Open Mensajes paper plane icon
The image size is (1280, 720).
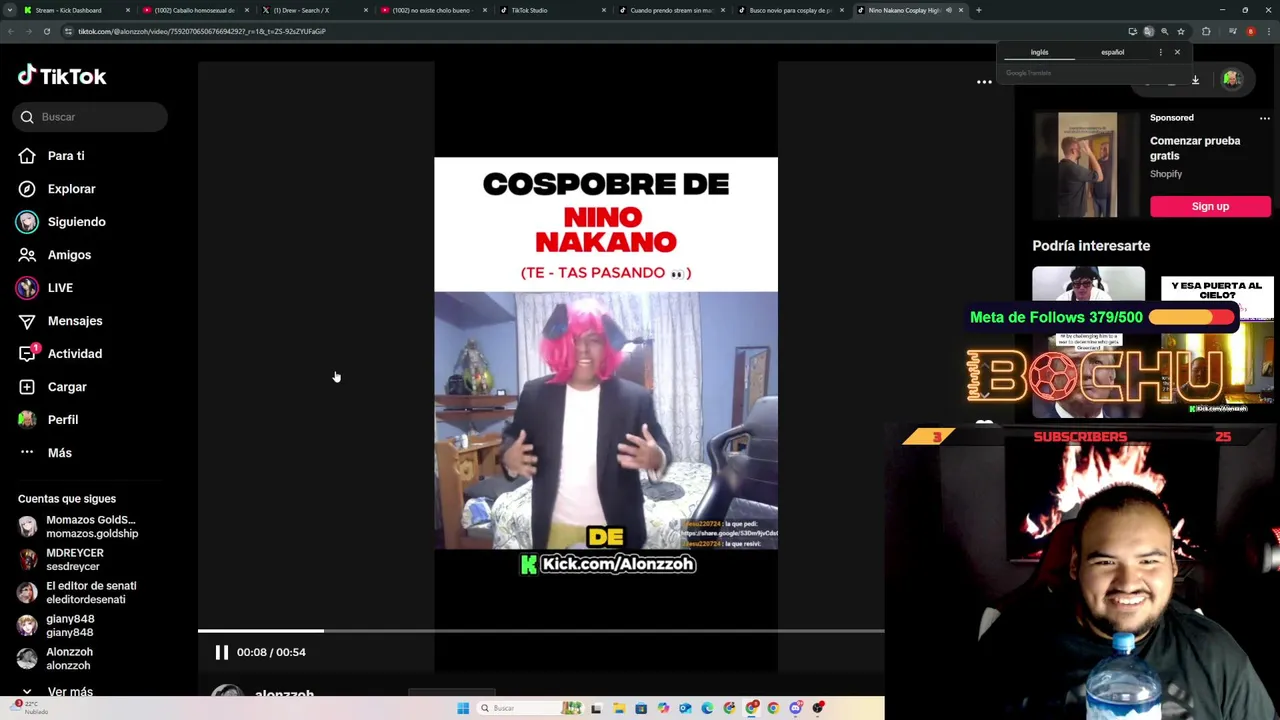point(27,321)
